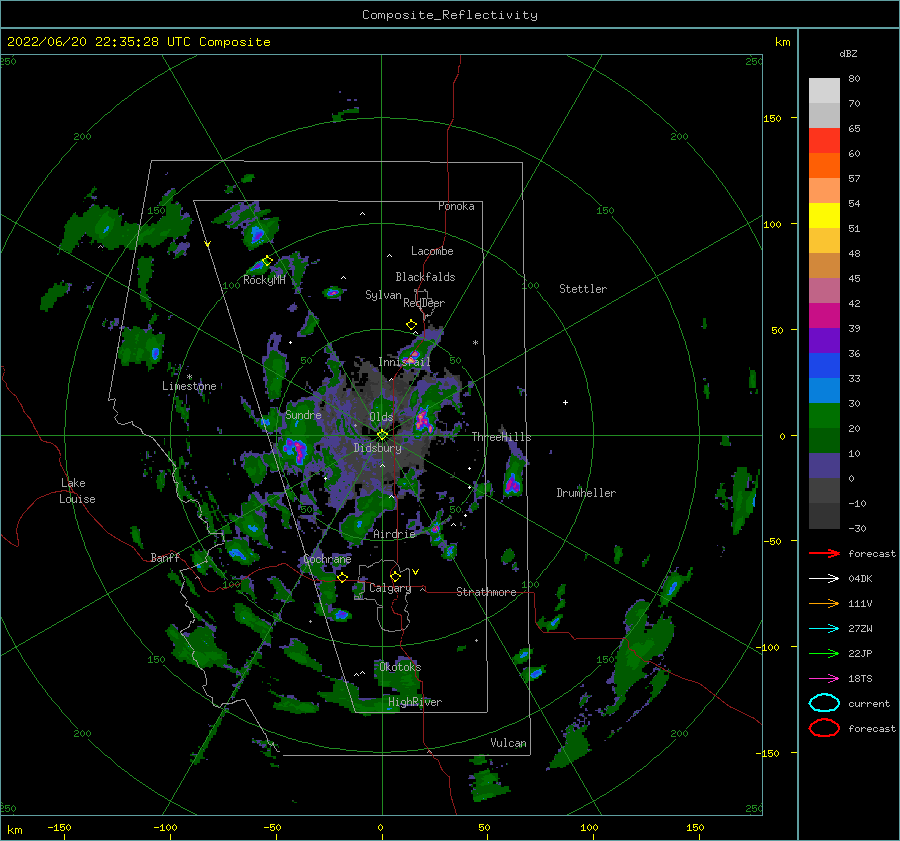Select the orange 111V arrow icon
This screenshot has height=841, width=900.
824,603
